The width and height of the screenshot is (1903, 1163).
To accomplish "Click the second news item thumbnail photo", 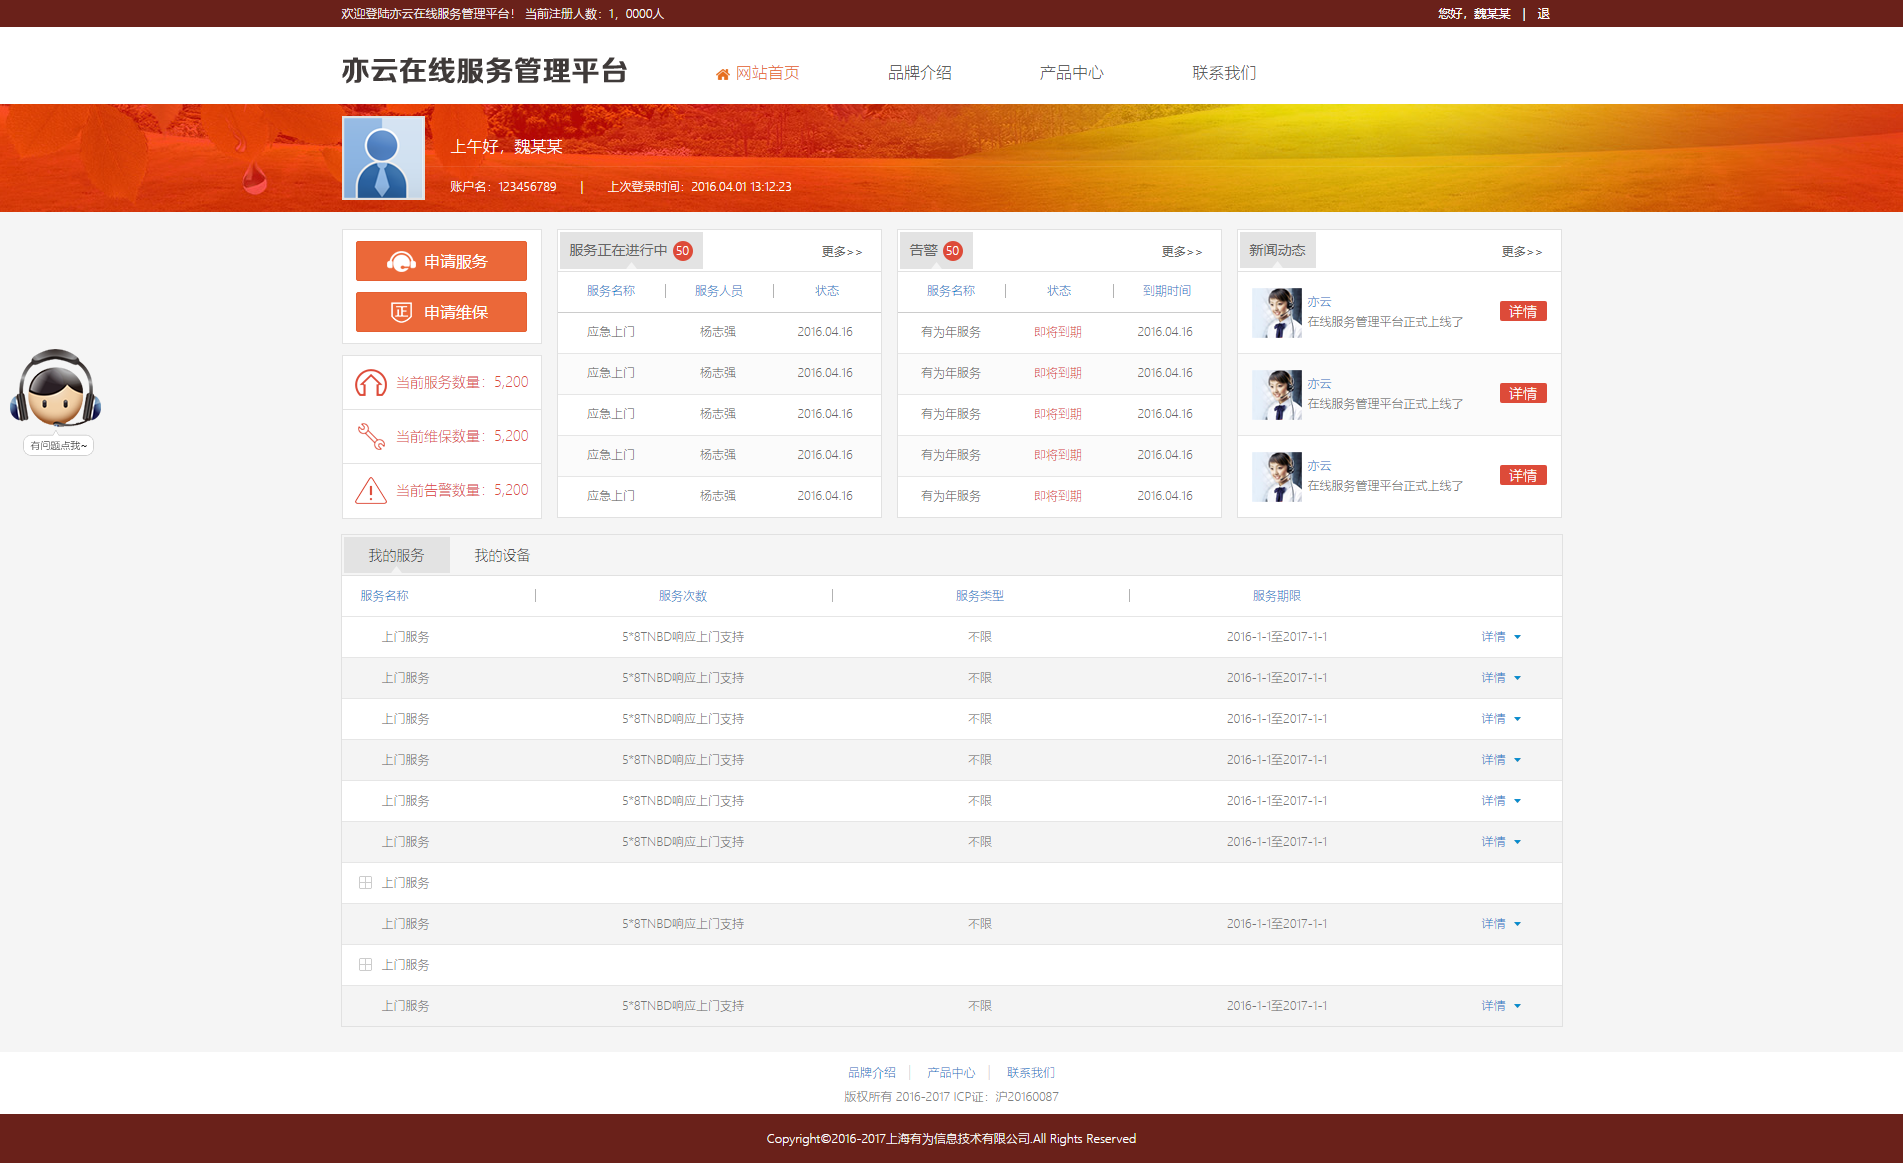I will pos(1276,395).
